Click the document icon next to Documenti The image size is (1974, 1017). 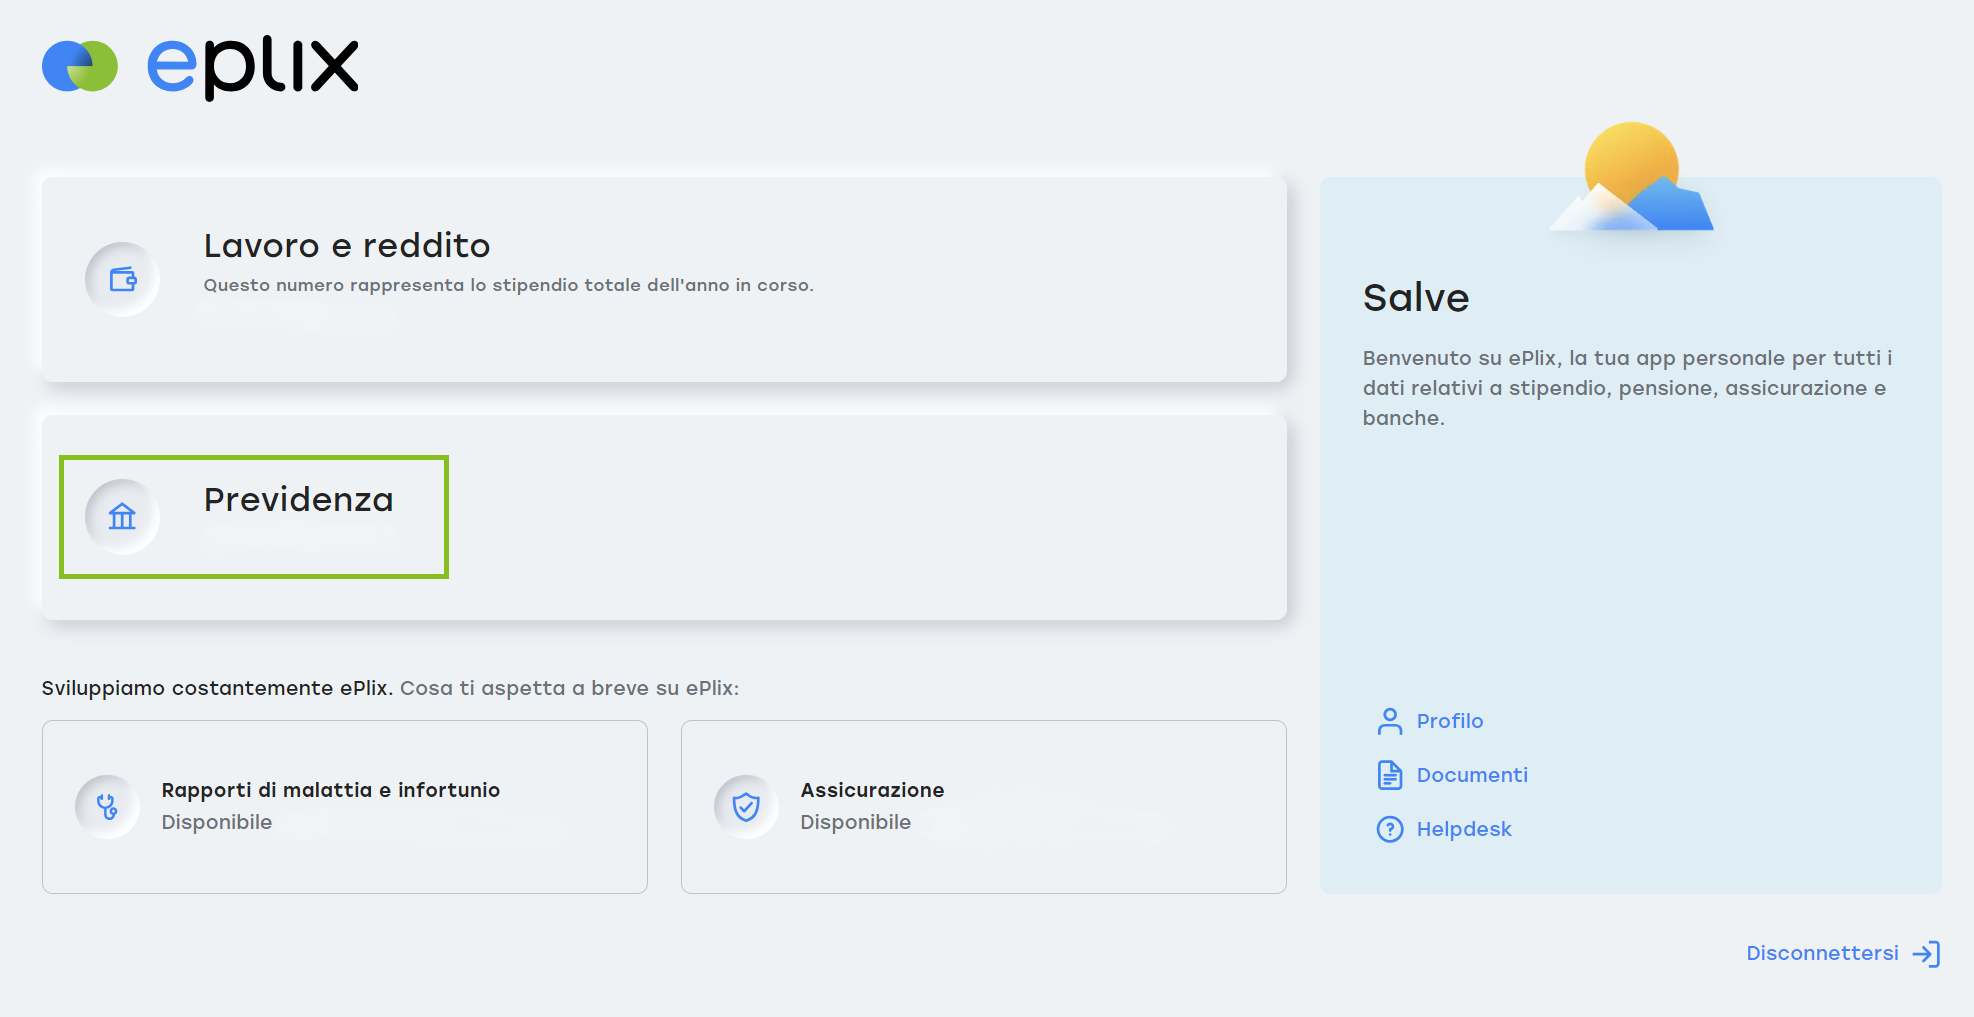[1389, 775]
